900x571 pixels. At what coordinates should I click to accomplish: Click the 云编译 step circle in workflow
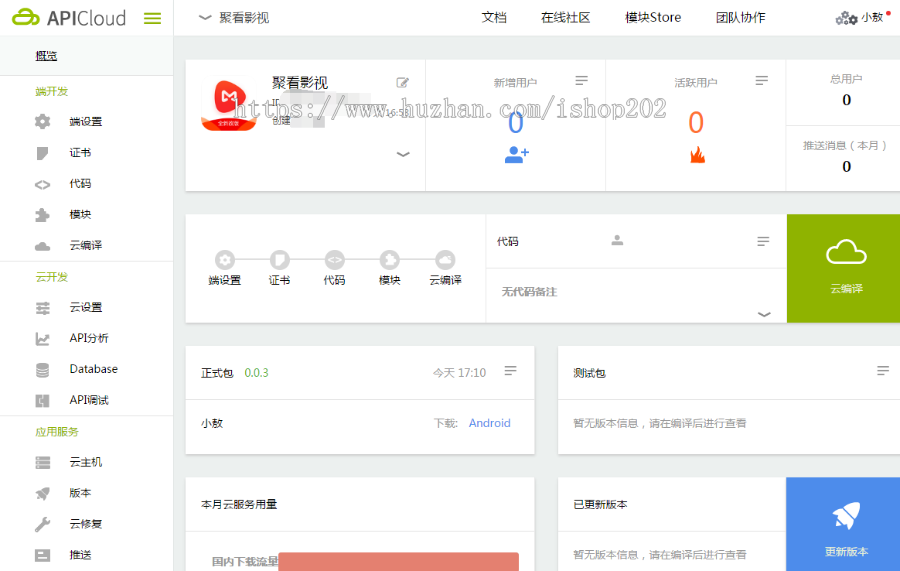445,260
